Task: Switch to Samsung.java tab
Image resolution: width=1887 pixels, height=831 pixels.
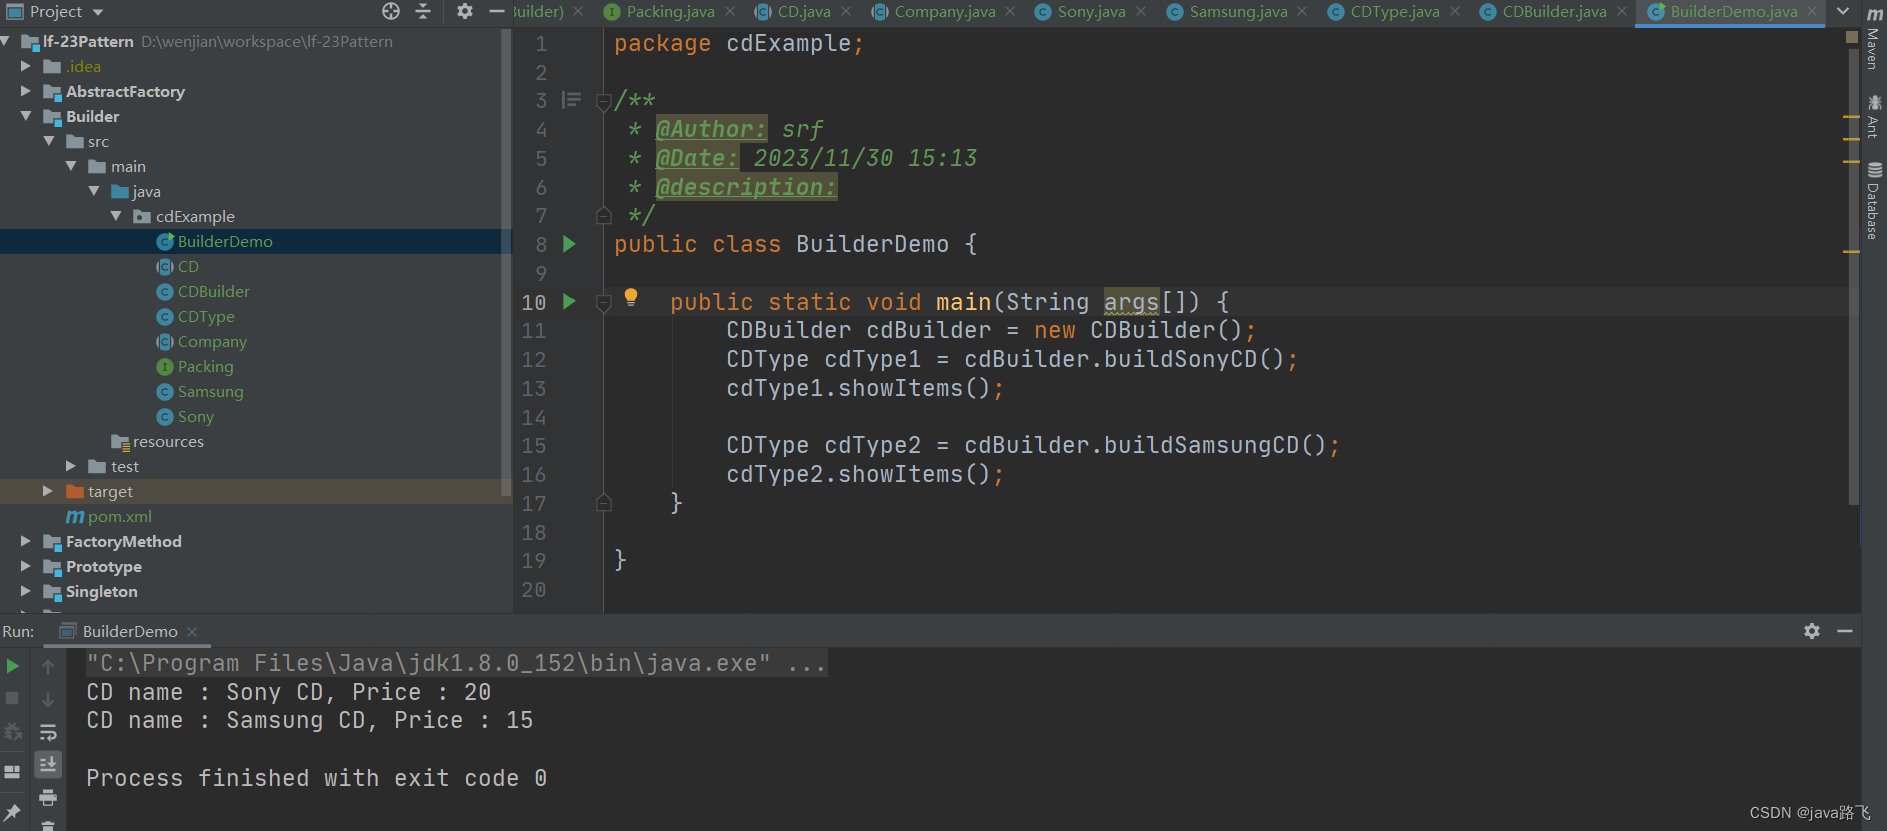Action: point(1238,12)
